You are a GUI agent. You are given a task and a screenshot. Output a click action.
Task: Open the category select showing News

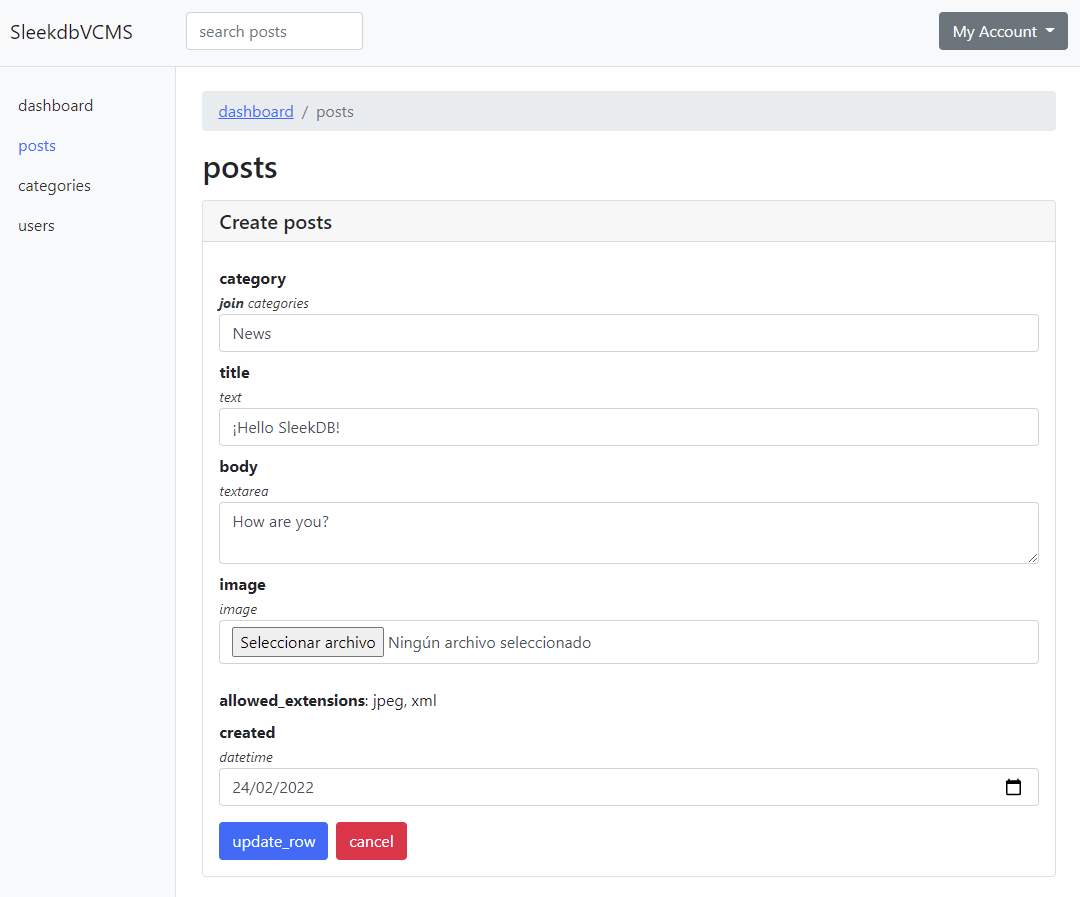point(628,333)
